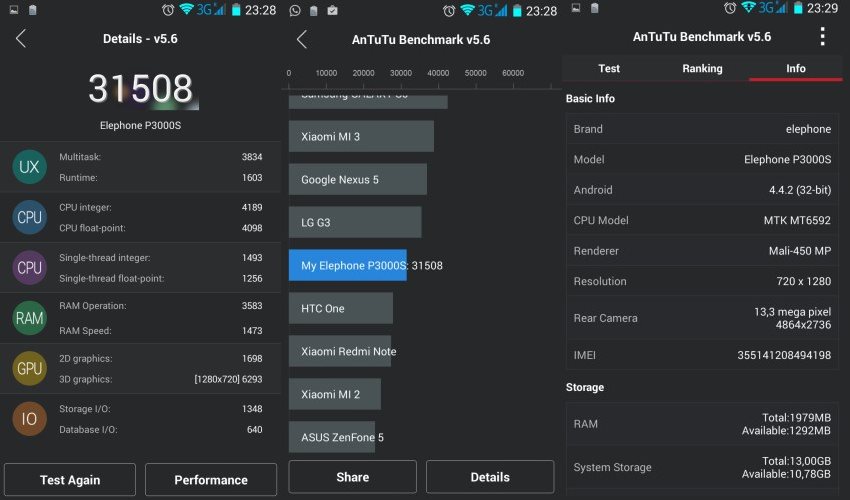Tap the purple CPU single-thread icon

(x=29, y=268)
